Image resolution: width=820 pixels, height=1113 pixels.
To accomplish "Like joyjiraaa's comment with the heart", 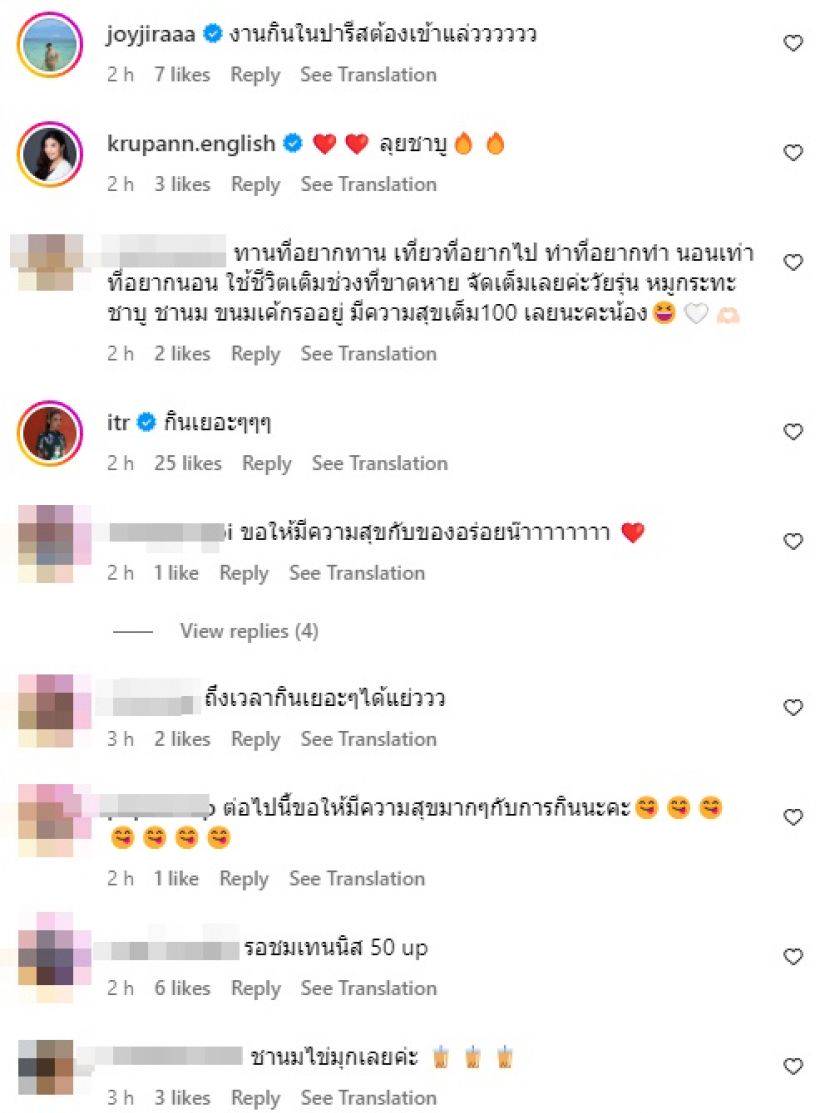I will pyautogui.click(x=793, y=43).
